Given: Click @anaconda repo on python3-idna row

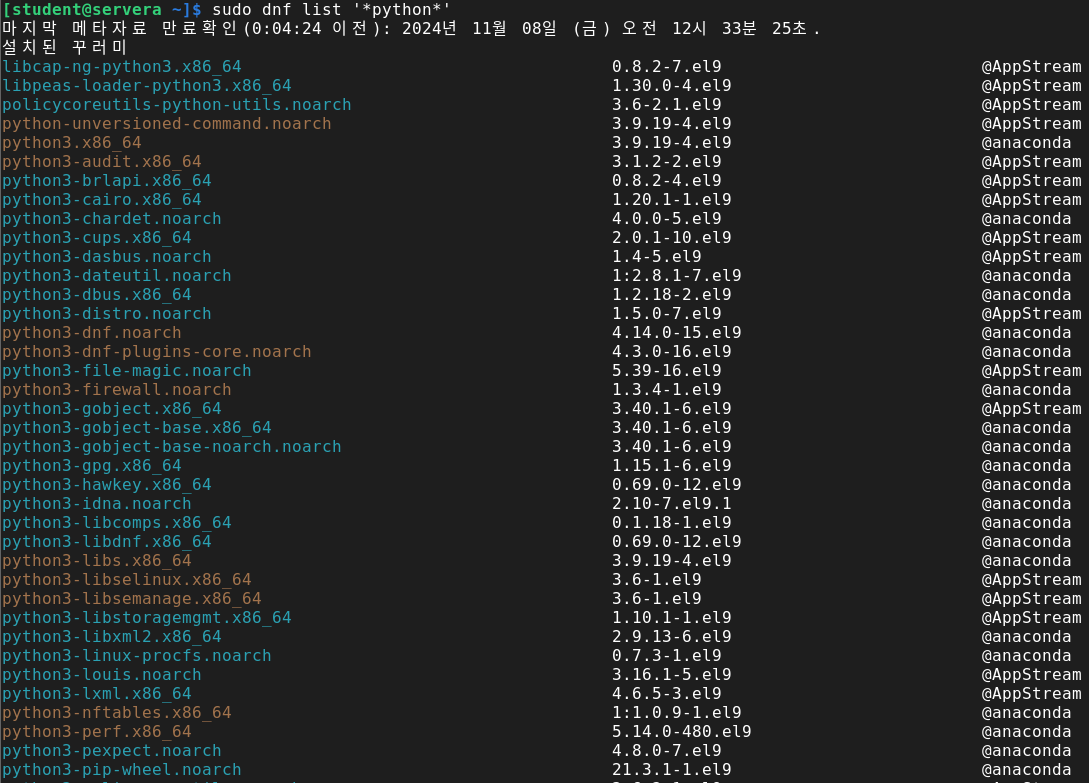Looking at the screenshot, I should pyautogui.click(x=1026, y=504).
